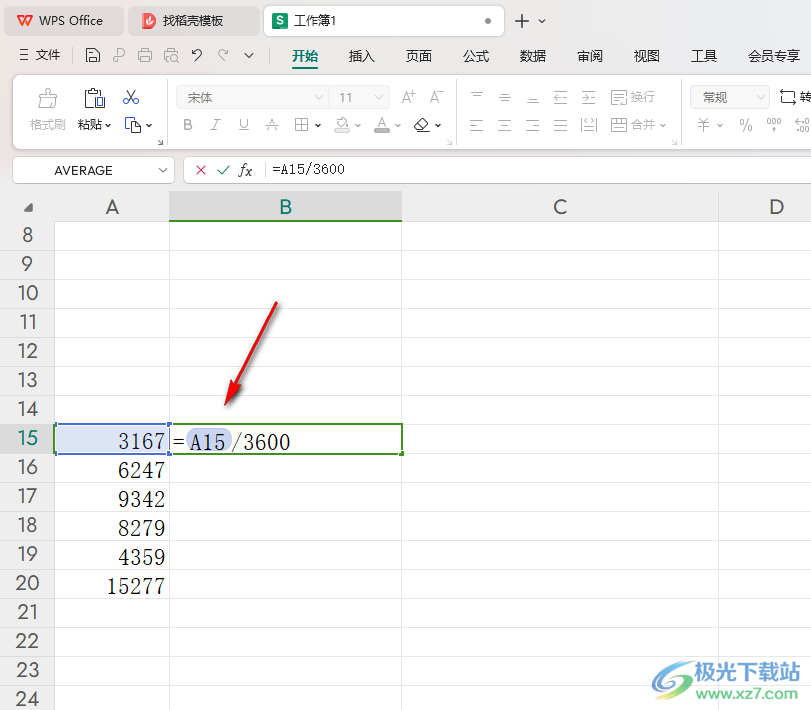Open Insert Function fx dialog

[x=245, y=170]
